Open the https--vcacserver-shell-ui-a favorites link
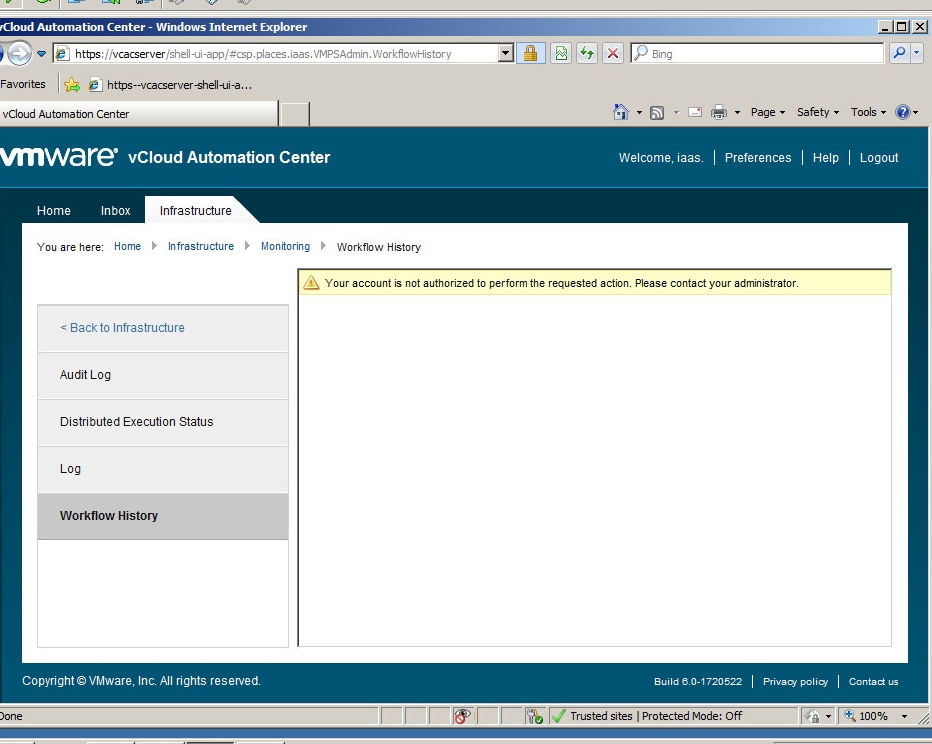This screenshot has height=744, width=932. 171,85
